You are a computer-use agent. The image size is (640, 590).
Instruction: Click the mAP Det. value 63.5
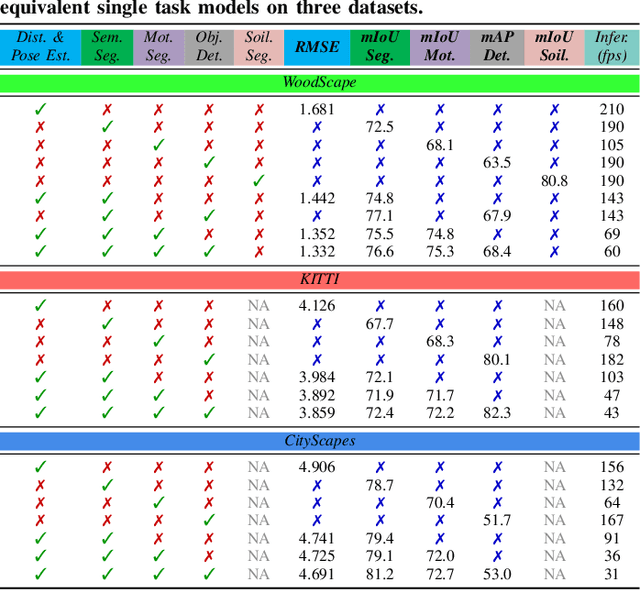(x=497, y=162)
